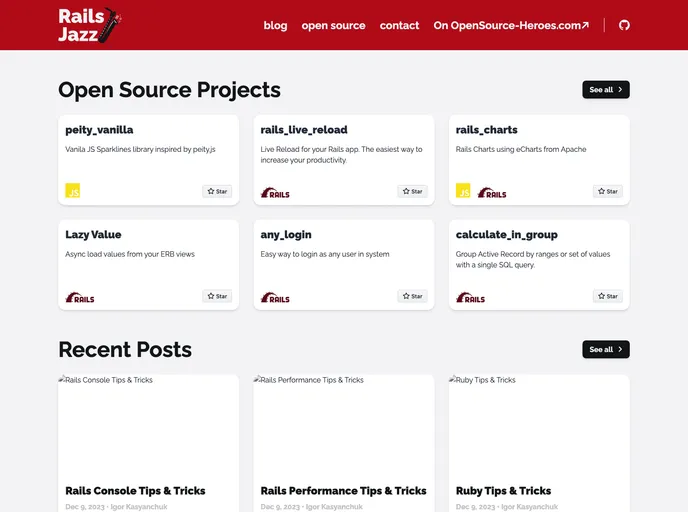The image size is (688, 512).
Task: Read the Rails Console Tips & Tricks post
Action: coord(135,491)
